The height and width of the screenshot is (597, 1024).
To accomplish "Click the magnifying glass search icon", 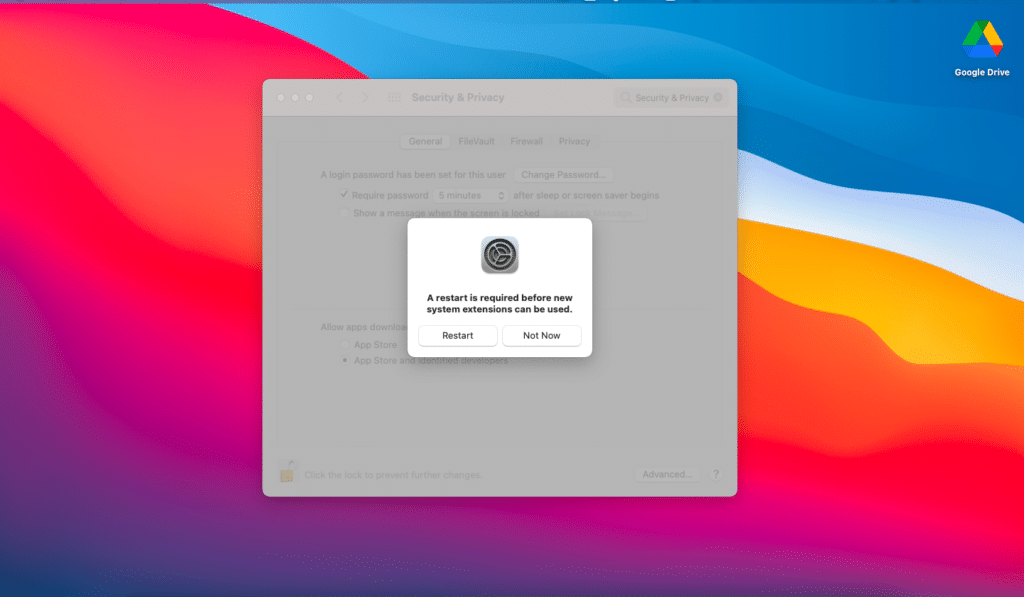I will 626,97.
